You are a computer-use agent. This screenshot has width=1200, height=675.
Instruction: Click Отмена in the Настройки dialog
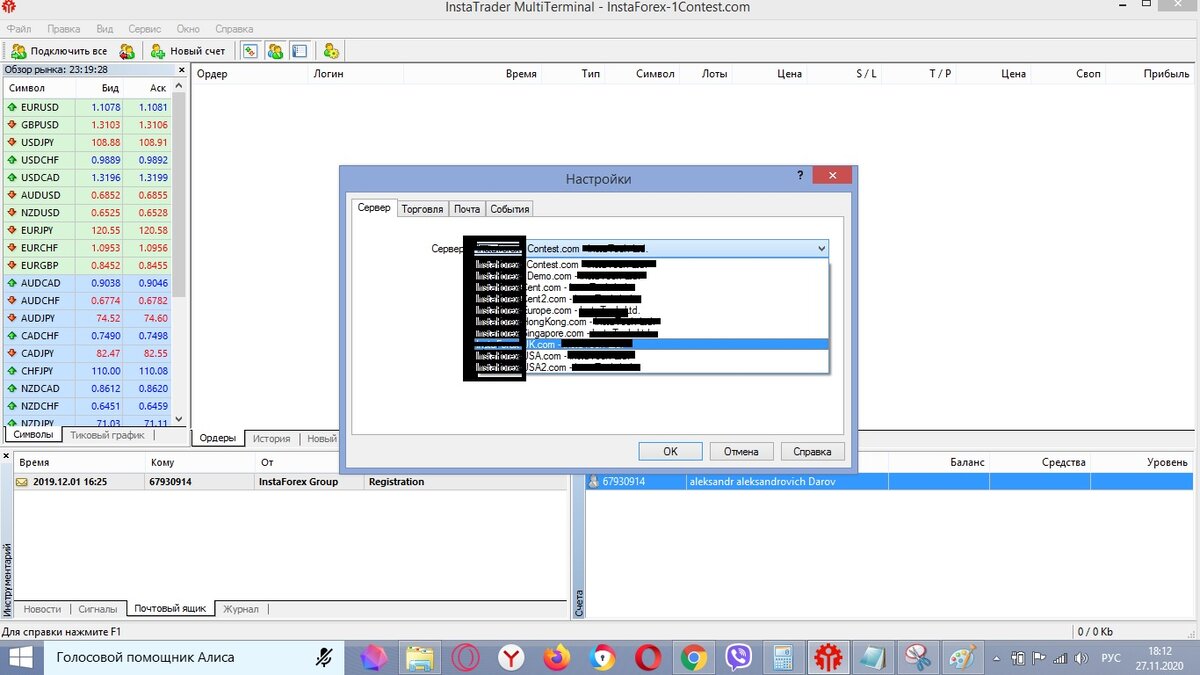(x=741, y=451)
